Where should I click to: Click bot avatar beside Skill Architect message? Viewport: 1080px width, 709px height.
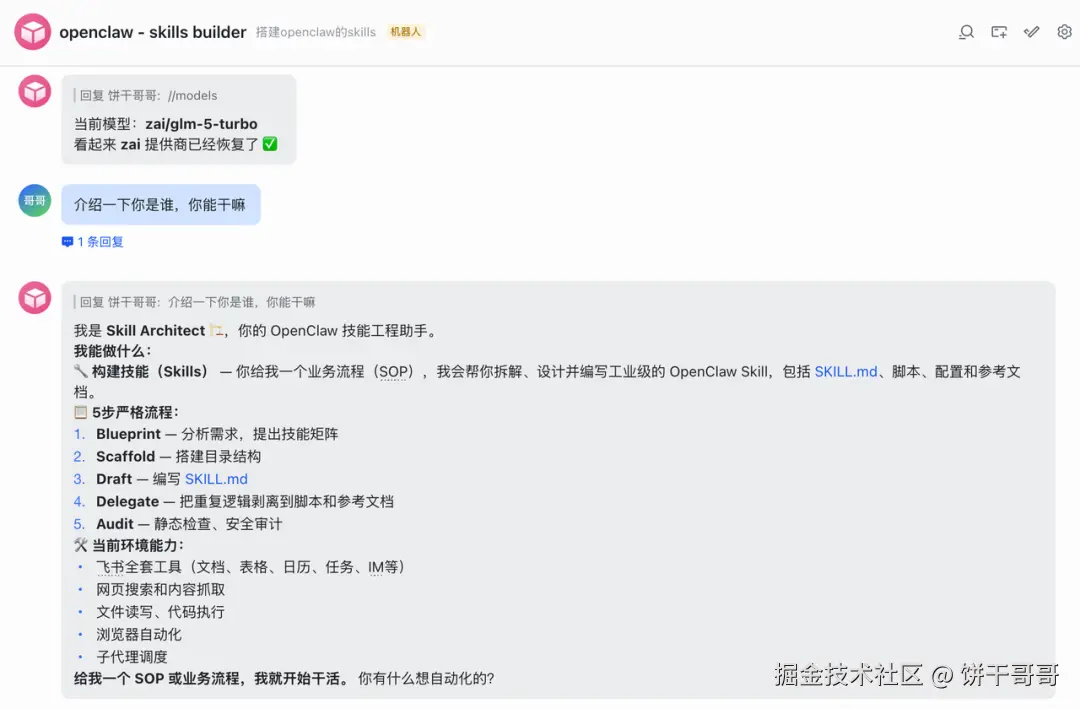pyautogui.click(x=34, y=298)
